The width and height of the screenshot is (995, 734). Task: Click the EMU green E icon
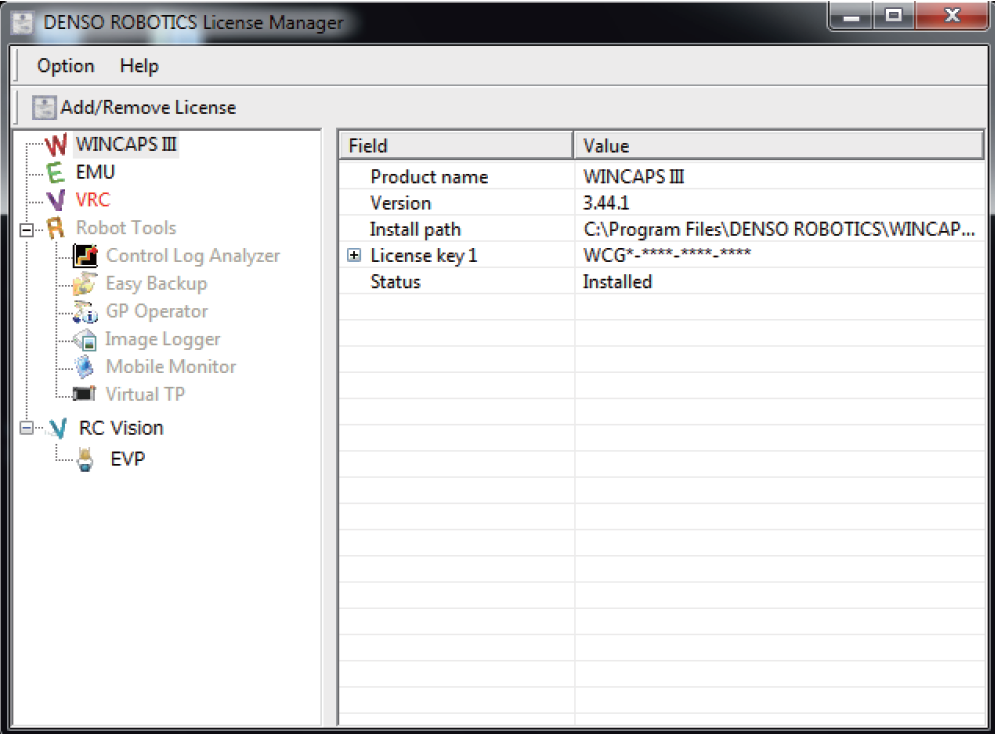pyautogui.click(x=56, y=173)
